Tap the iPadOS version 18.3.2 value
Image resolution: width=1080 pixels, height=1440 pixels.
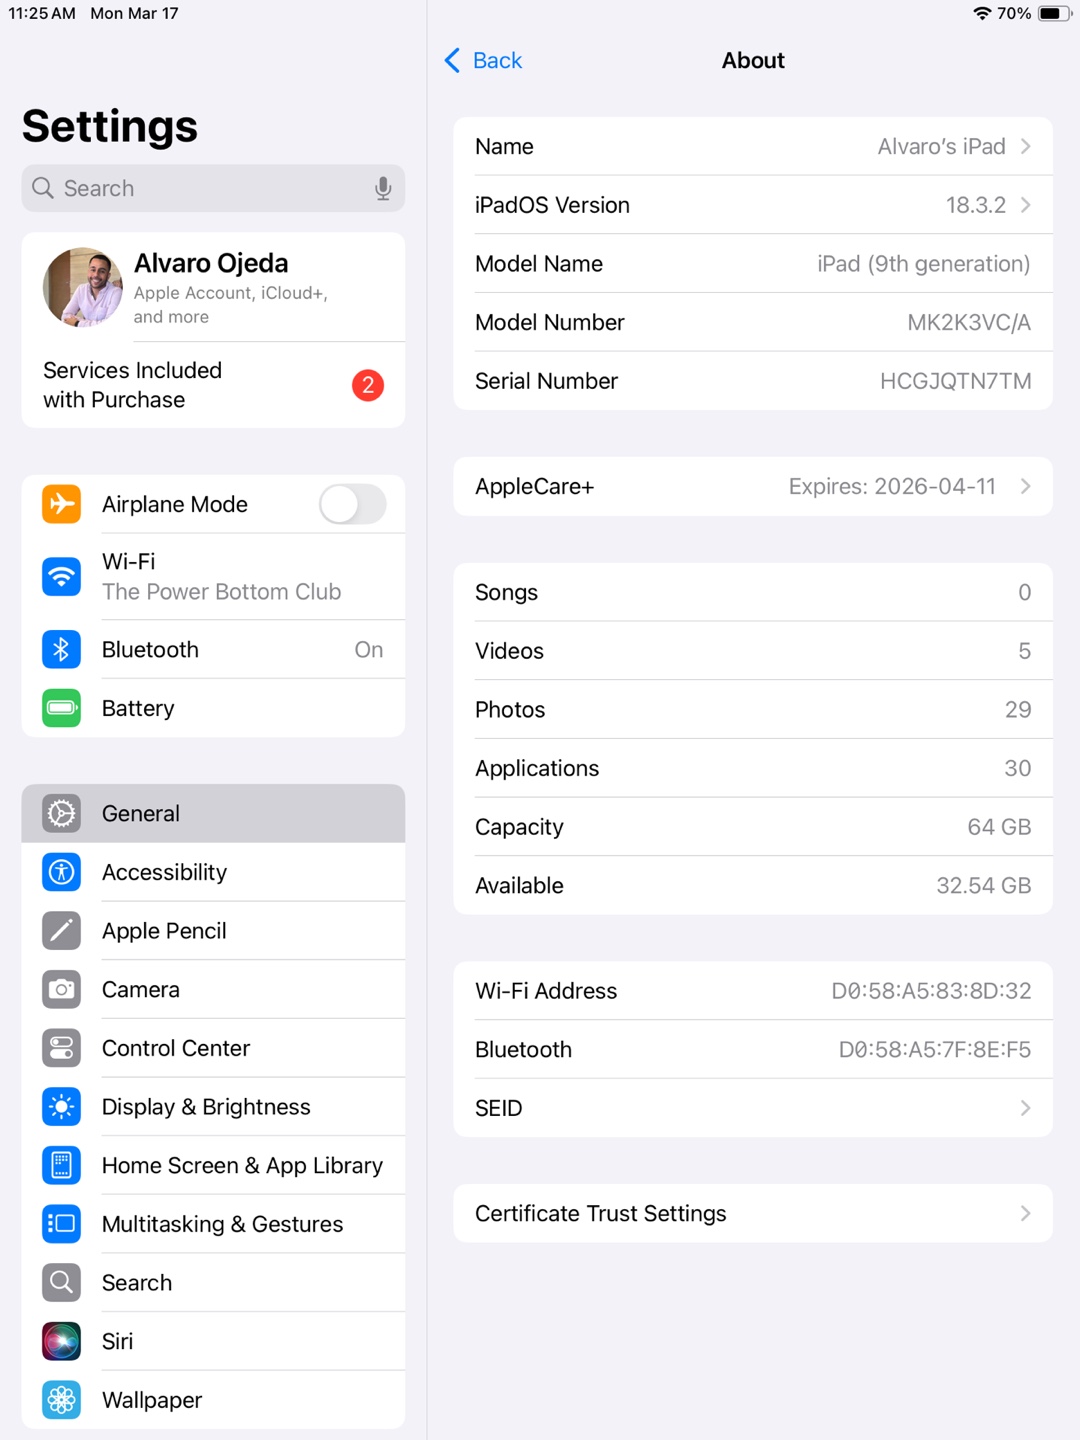(976, 205)
